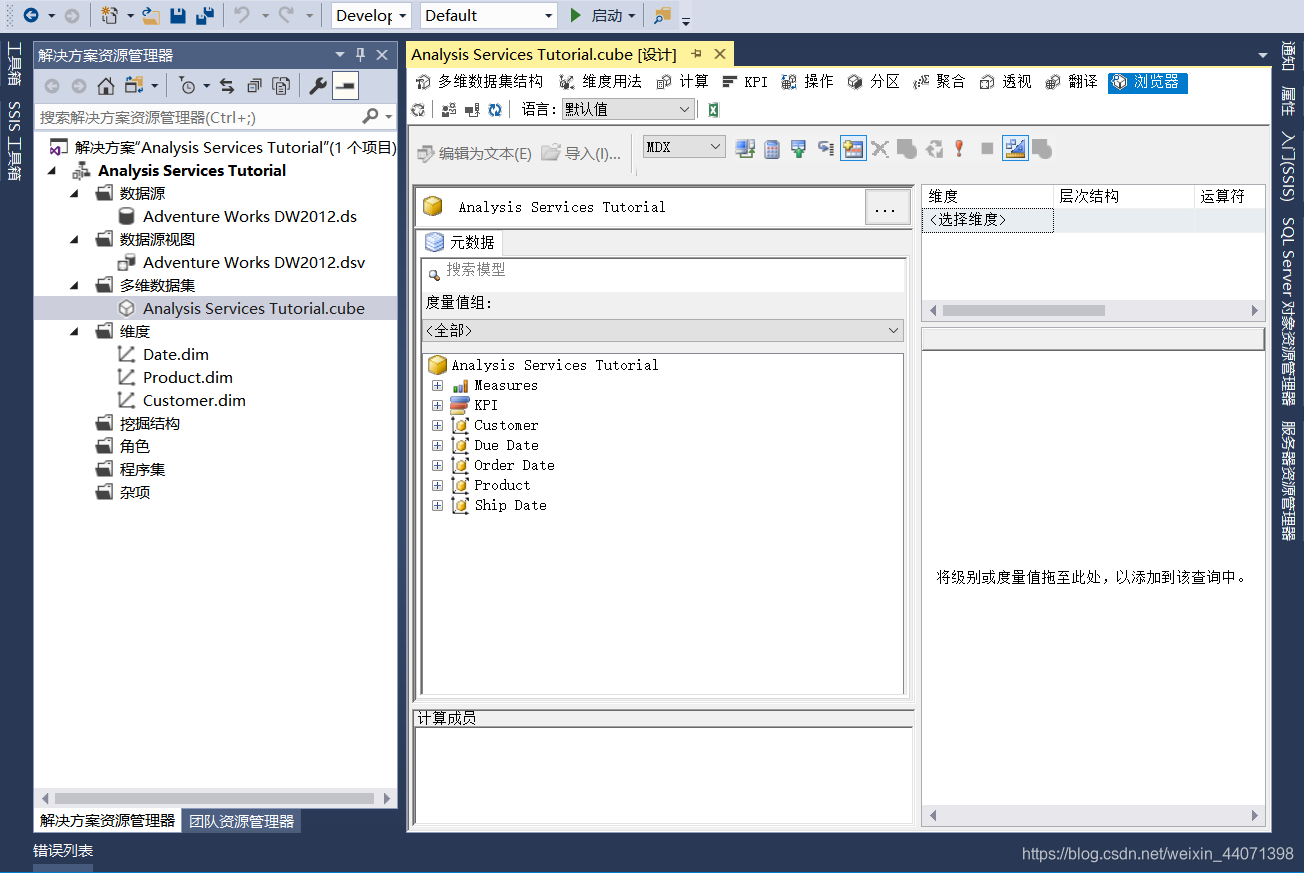Expand the Product dimension node
Screen dimensions: 1304x873
pyautogui.click(x=437, y=485)
